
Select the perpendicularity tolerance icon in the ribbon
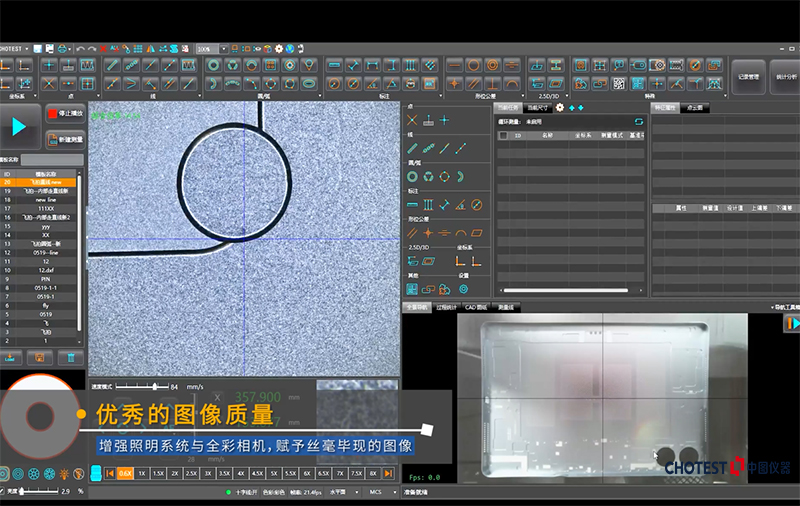point(492,83)
